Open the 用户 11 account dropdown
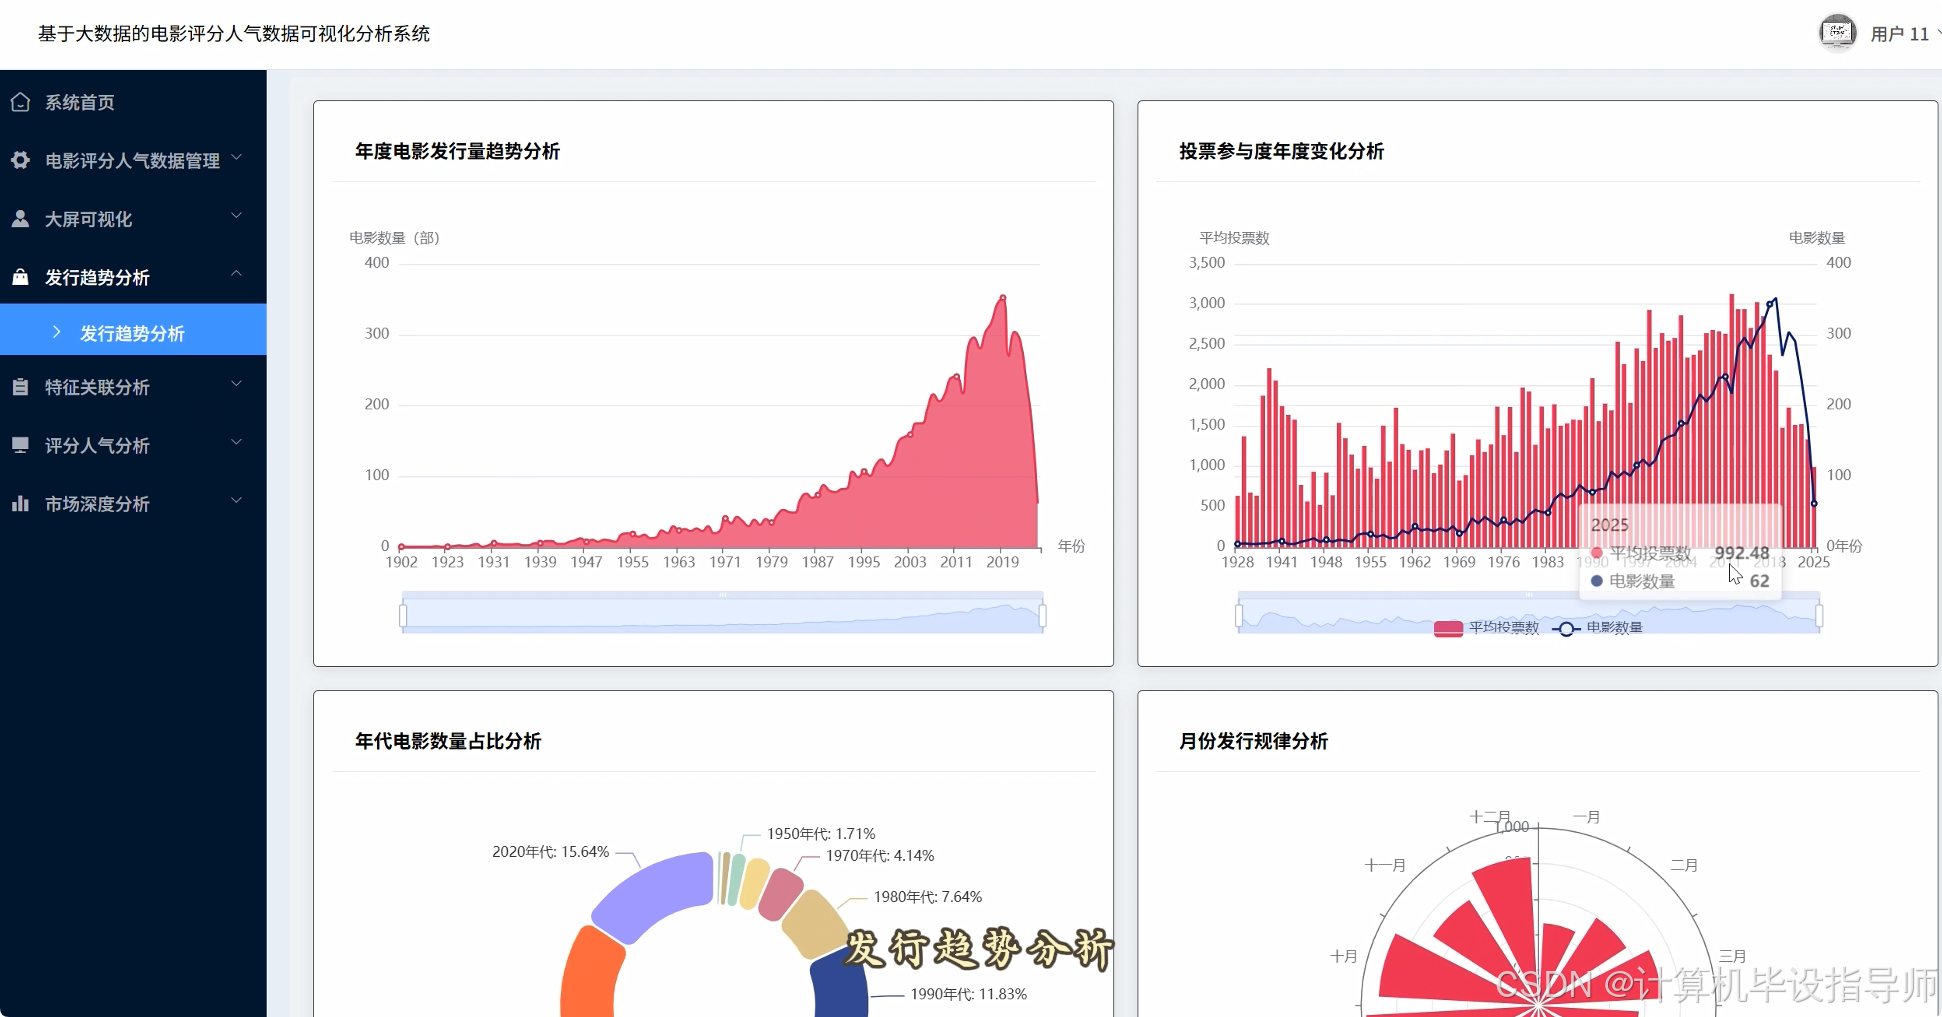This screenshot has width=1942, height=1017. coord(1904,34)
